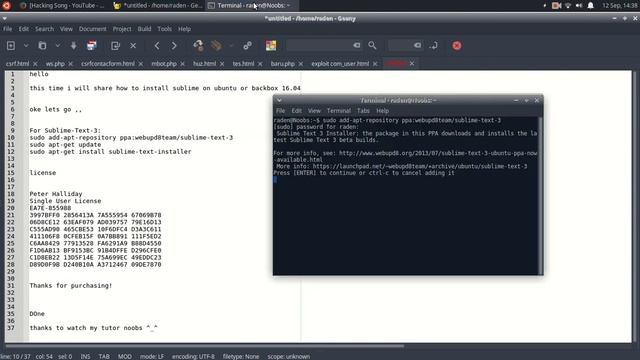Open Geany Build menu

(x=144, y=29)
